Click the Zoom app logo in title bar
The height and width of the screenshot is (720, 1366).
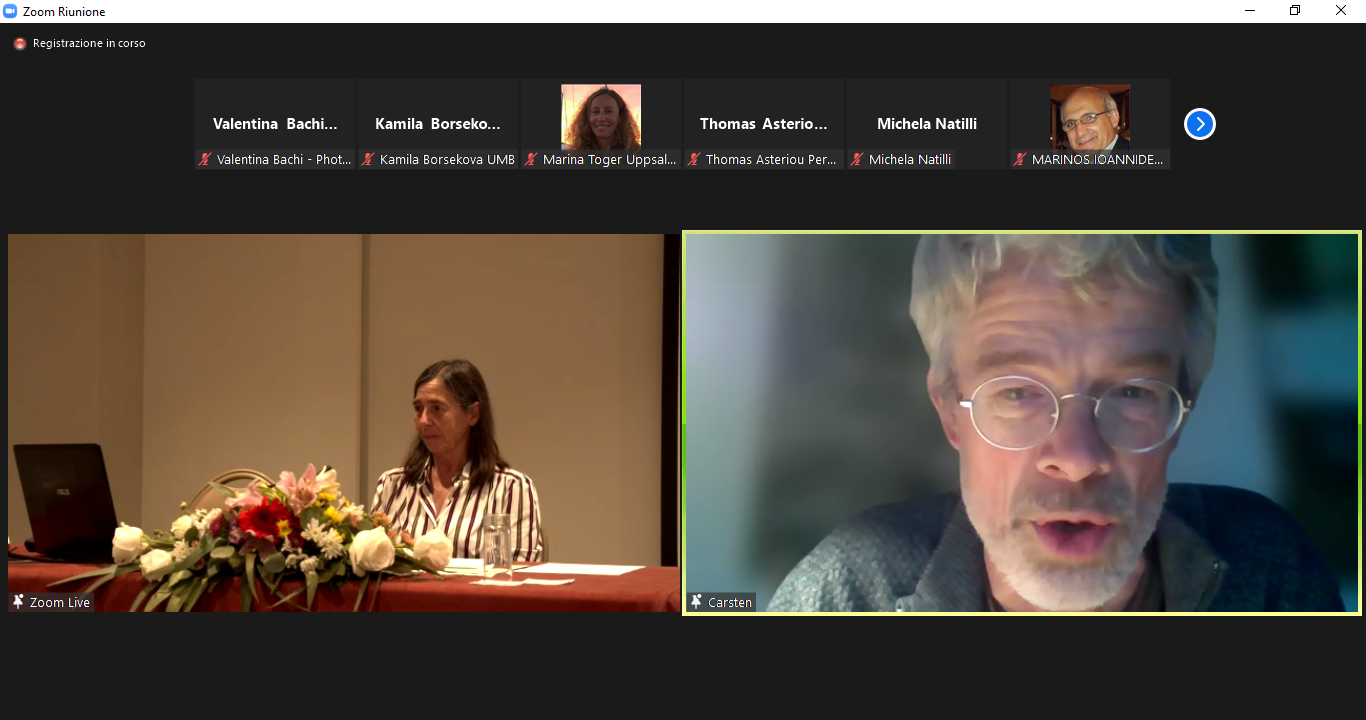pyautogui.click(x=11, y=11)
